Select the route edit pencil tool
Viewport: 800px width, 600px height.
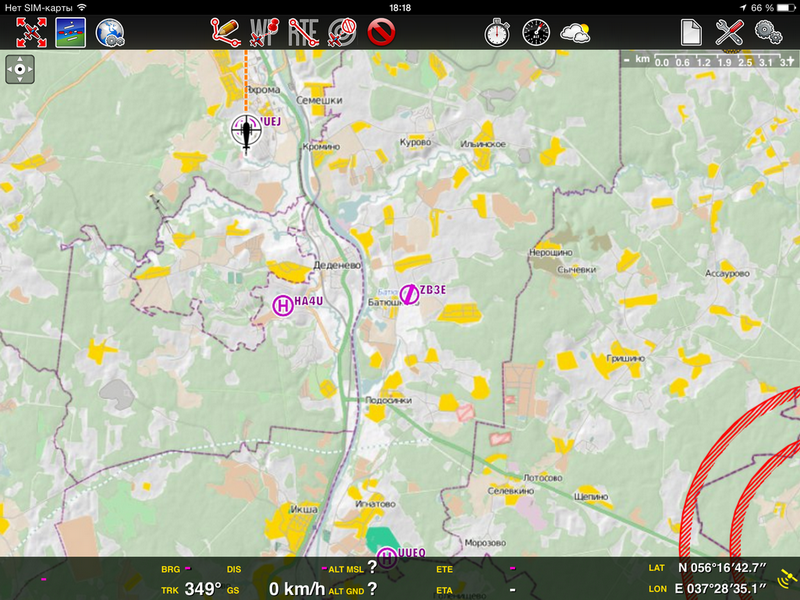click(224, 32)
